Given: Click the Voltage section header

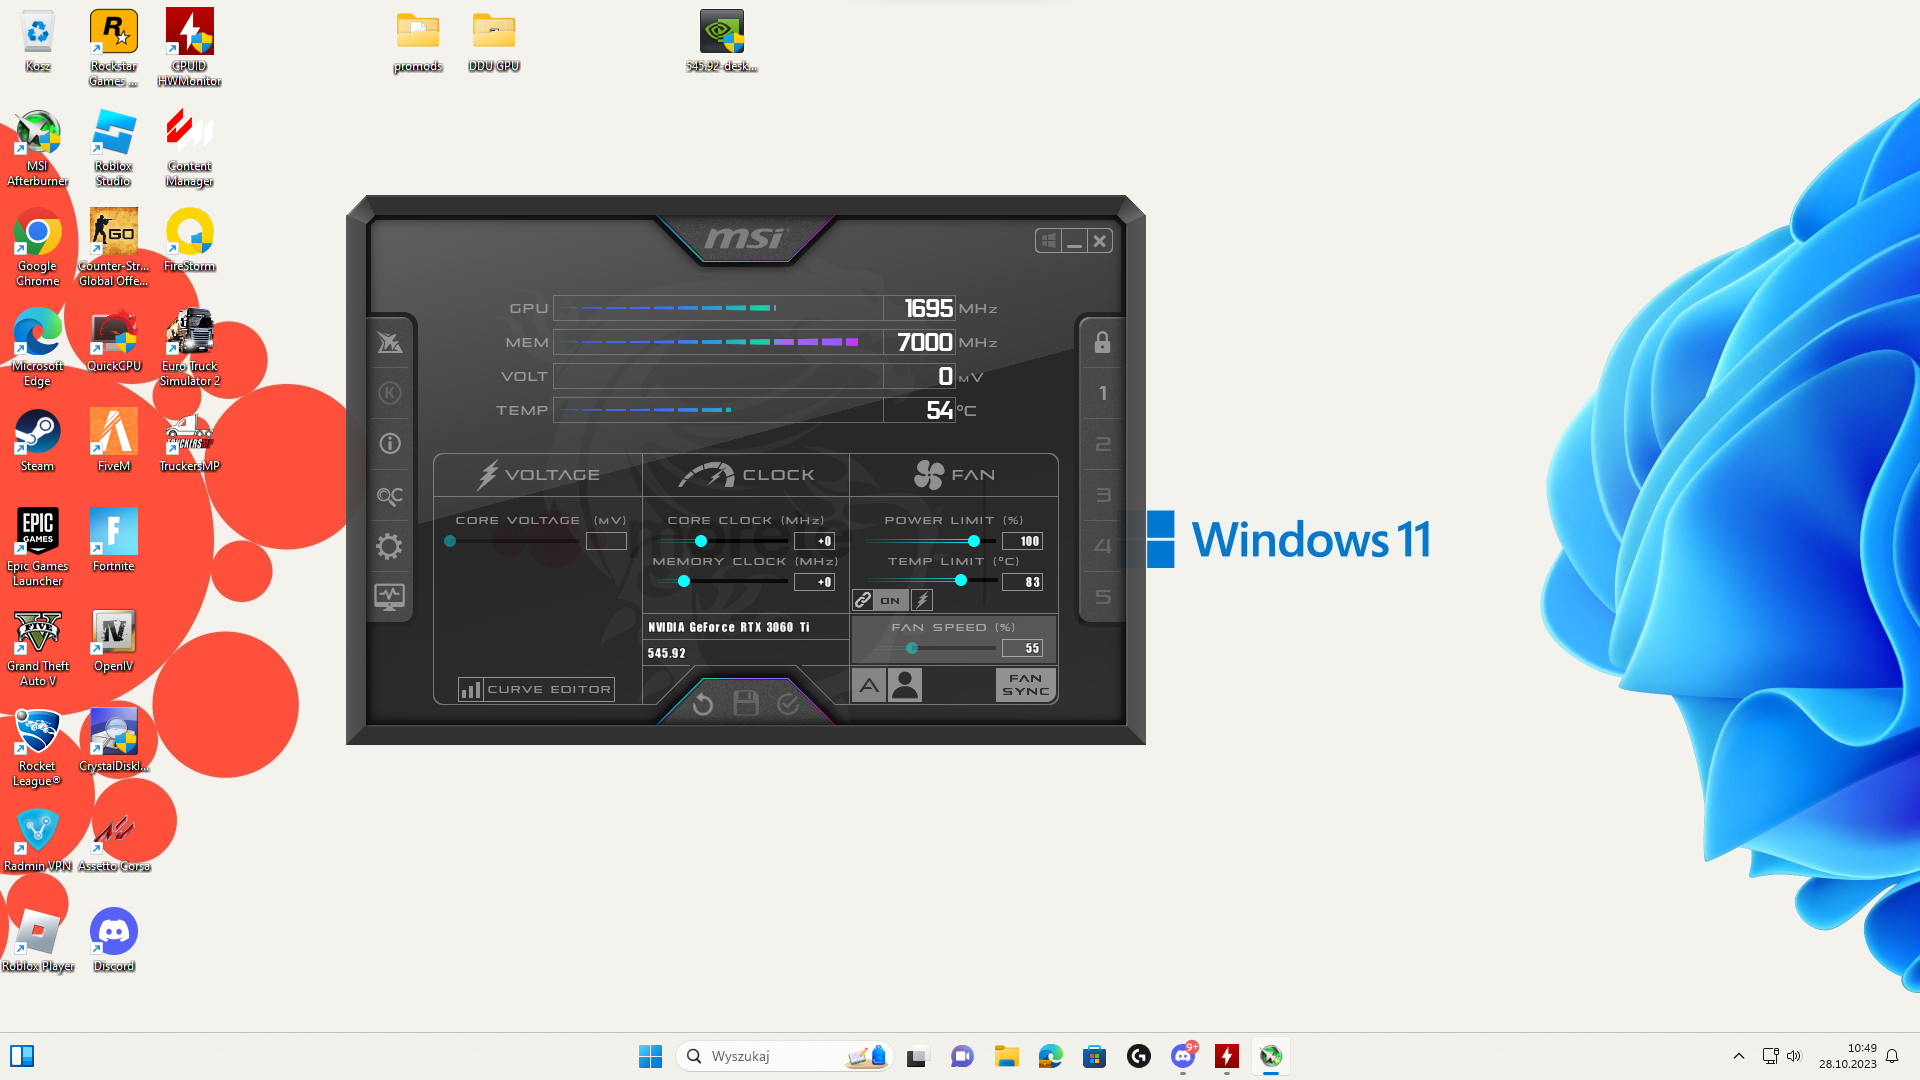Looking at the screenshot, I should (538, 475).
